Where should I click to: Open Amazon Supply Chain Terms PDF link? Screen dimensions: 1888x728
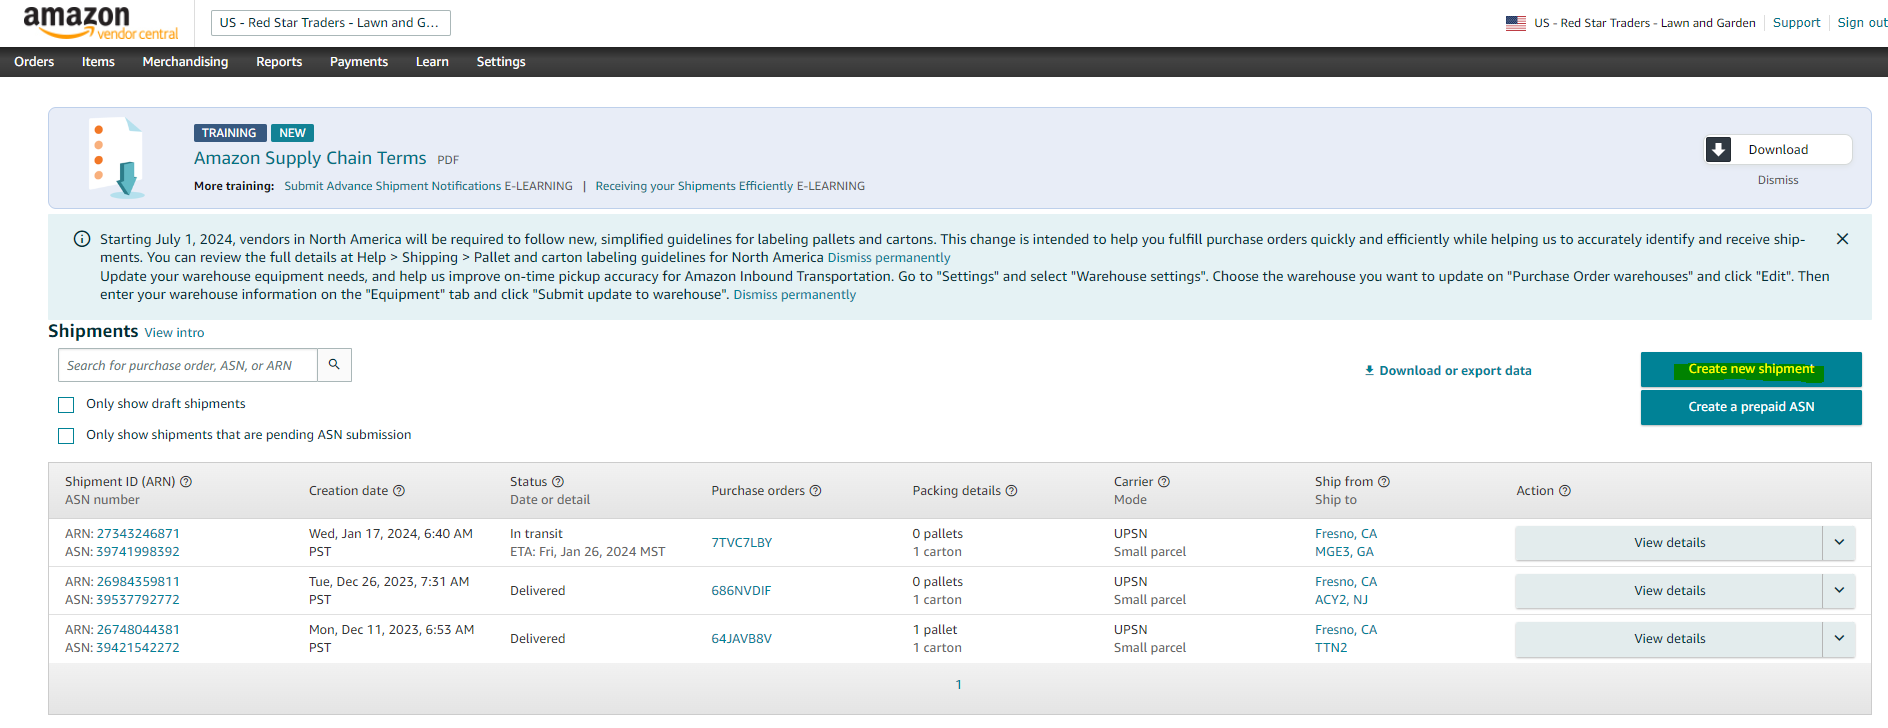tap(310, 158)
